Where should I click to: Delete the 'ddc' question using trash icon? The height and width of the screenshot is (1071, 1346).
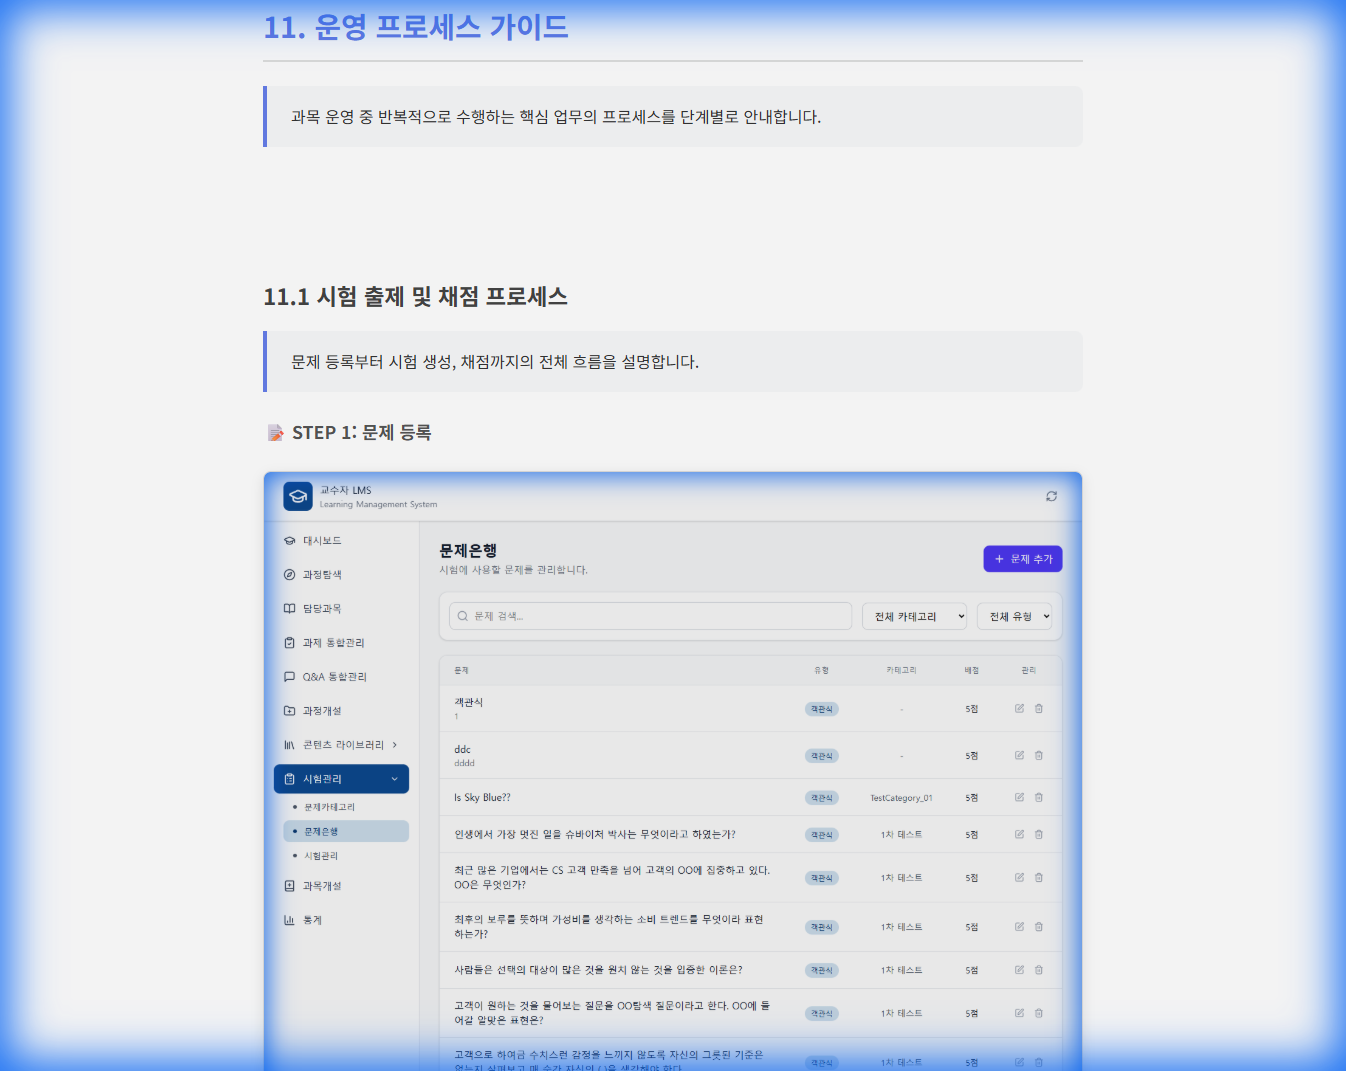pyautogui.click(x=1039, y=755)
